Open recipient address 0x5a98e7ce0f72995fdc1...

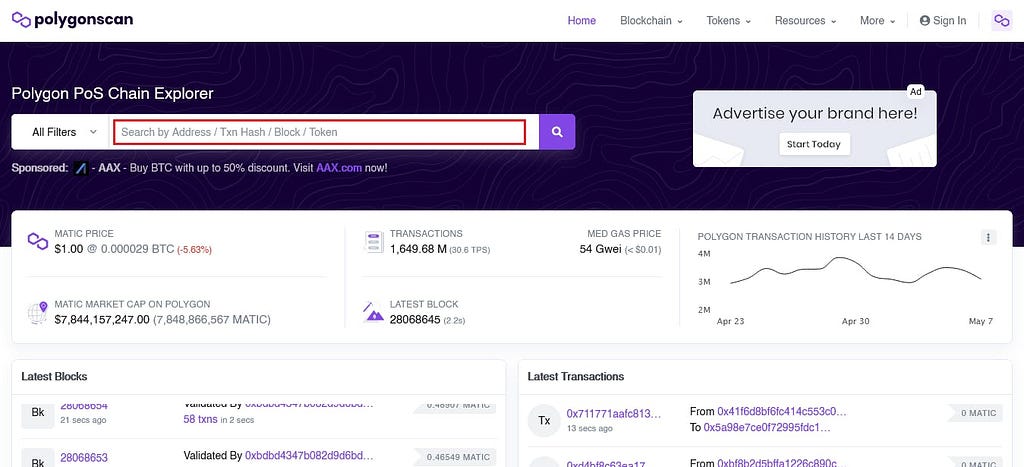(767, 428)
